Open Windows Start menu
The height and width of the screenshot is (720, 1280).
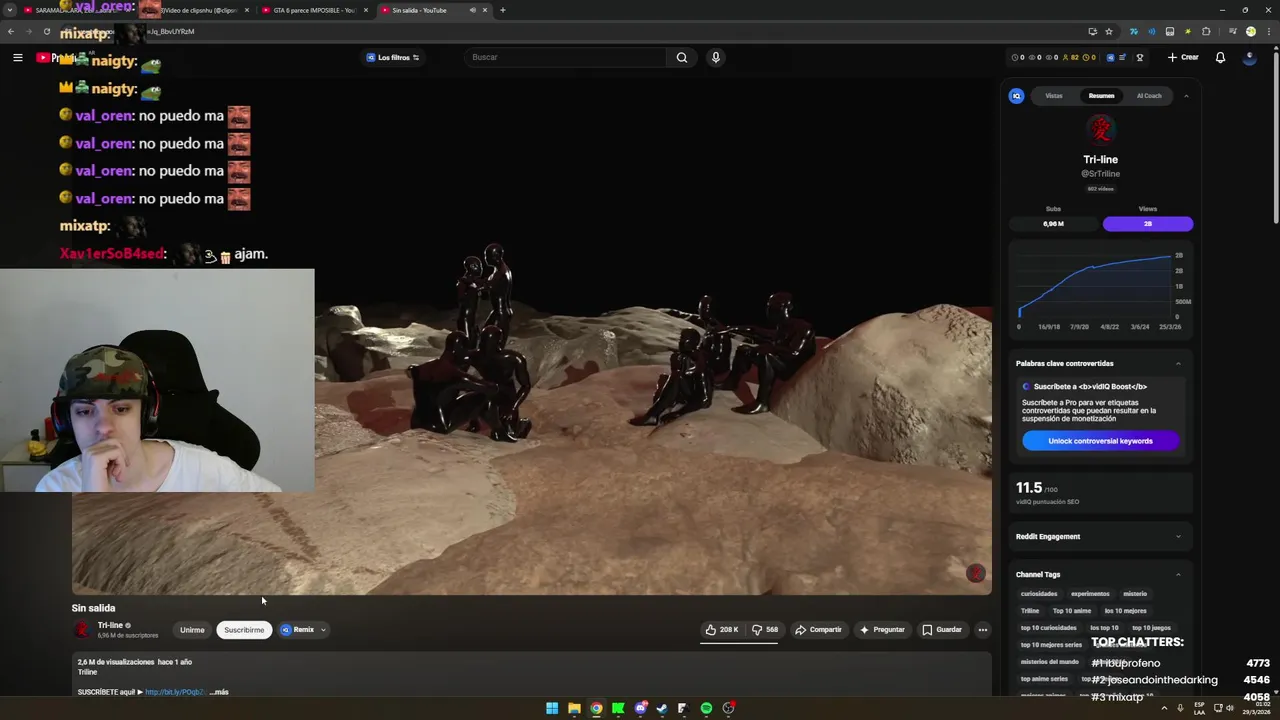coord(552,708)
